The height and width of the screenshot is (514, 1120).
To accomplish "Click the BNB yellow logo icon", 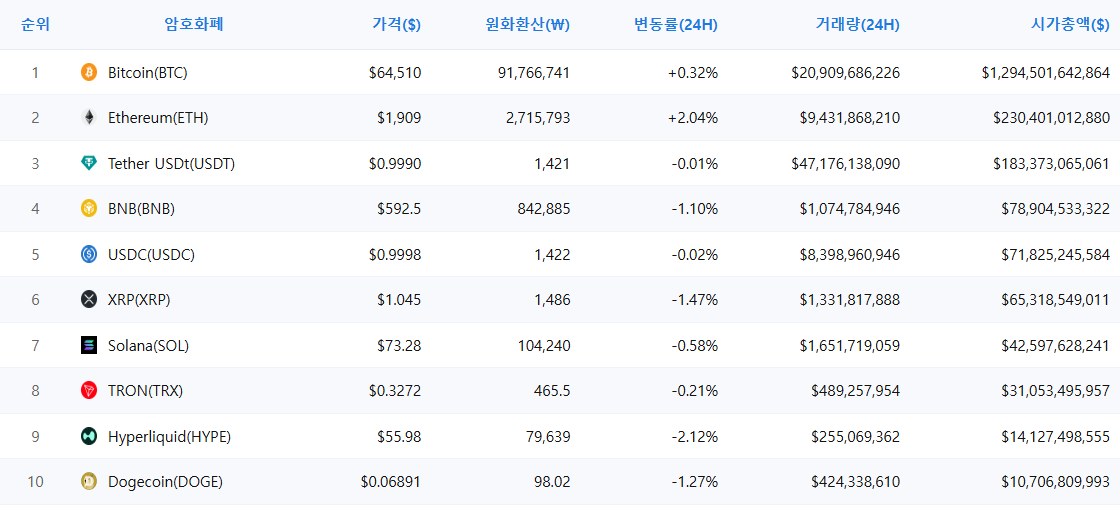I will coord(89,208).
